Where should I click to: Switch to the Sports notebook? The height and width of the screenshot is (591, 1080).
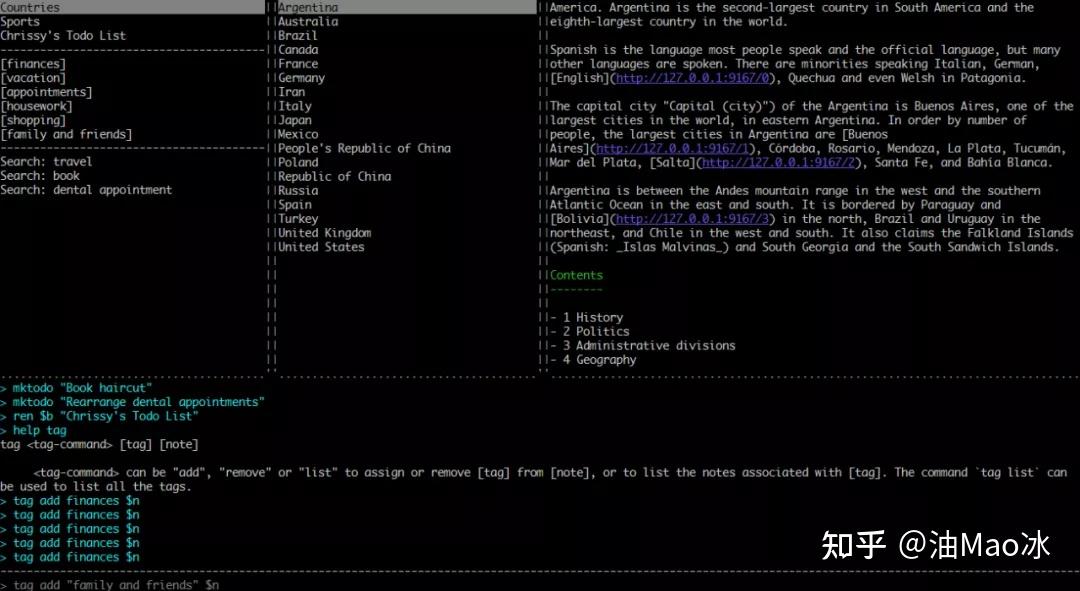point(19,20)
